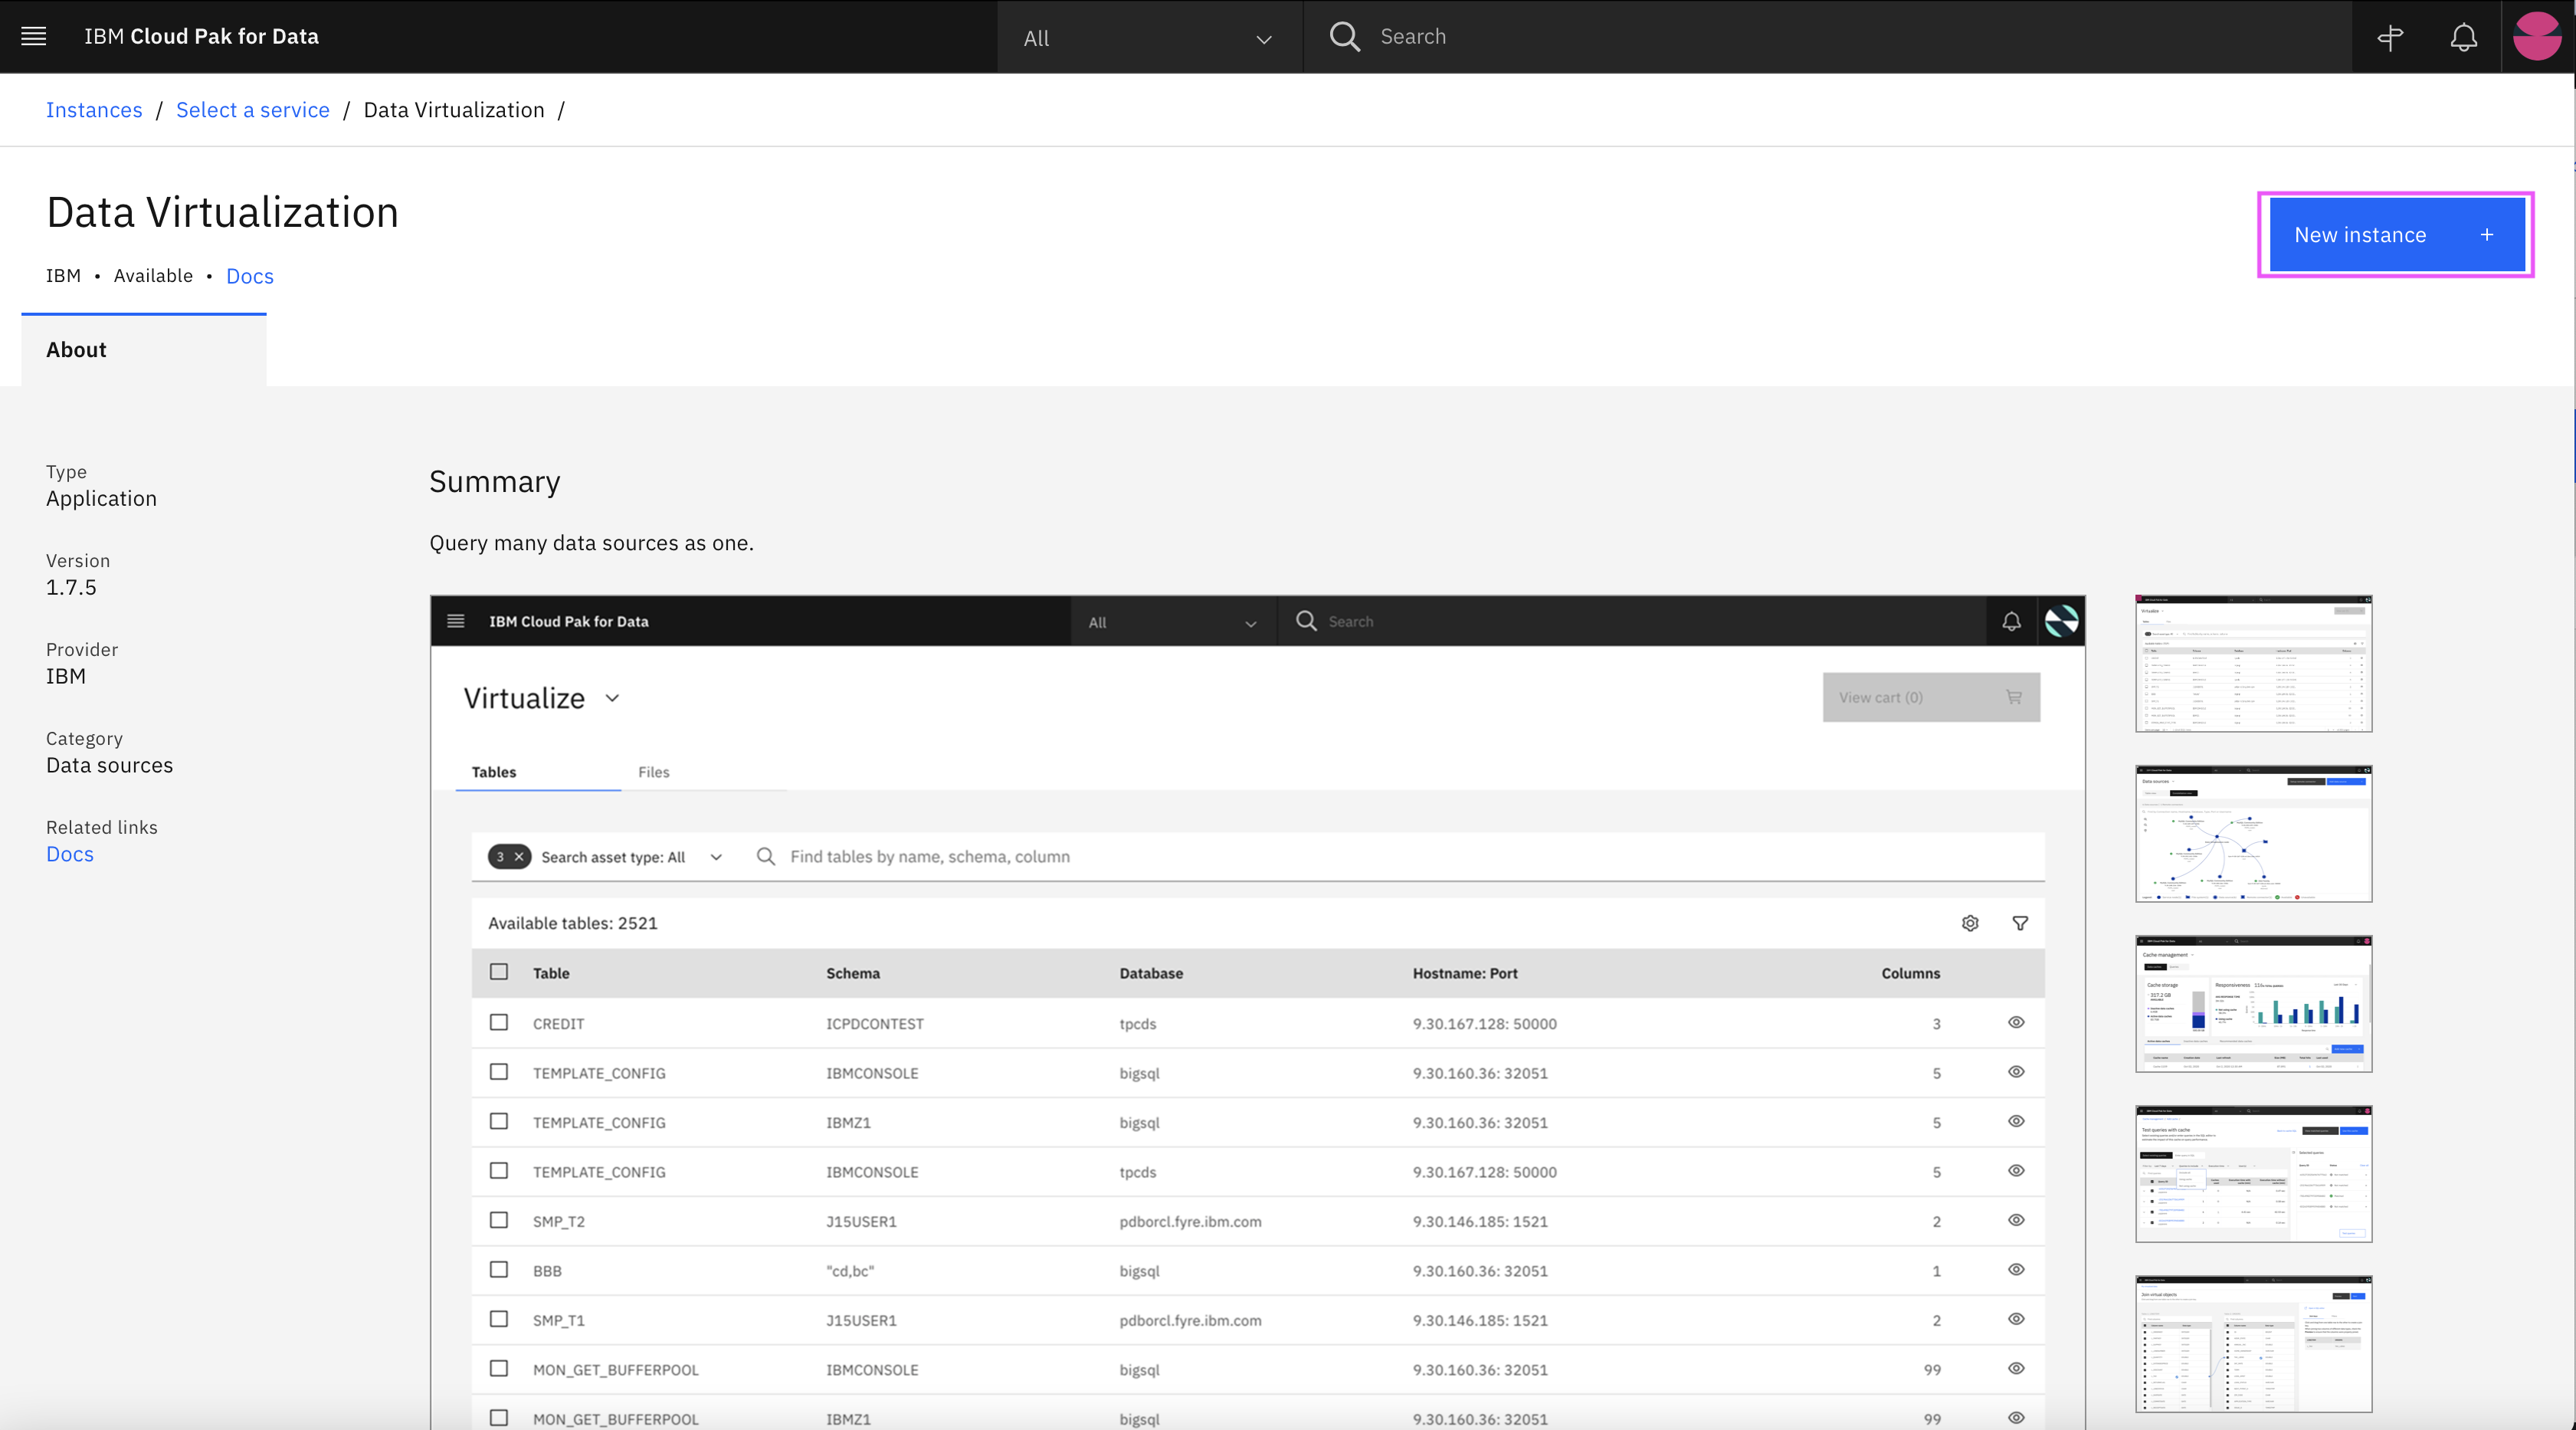
Task: Check the SMP_T2 row checkbox
Action: 499,1220
